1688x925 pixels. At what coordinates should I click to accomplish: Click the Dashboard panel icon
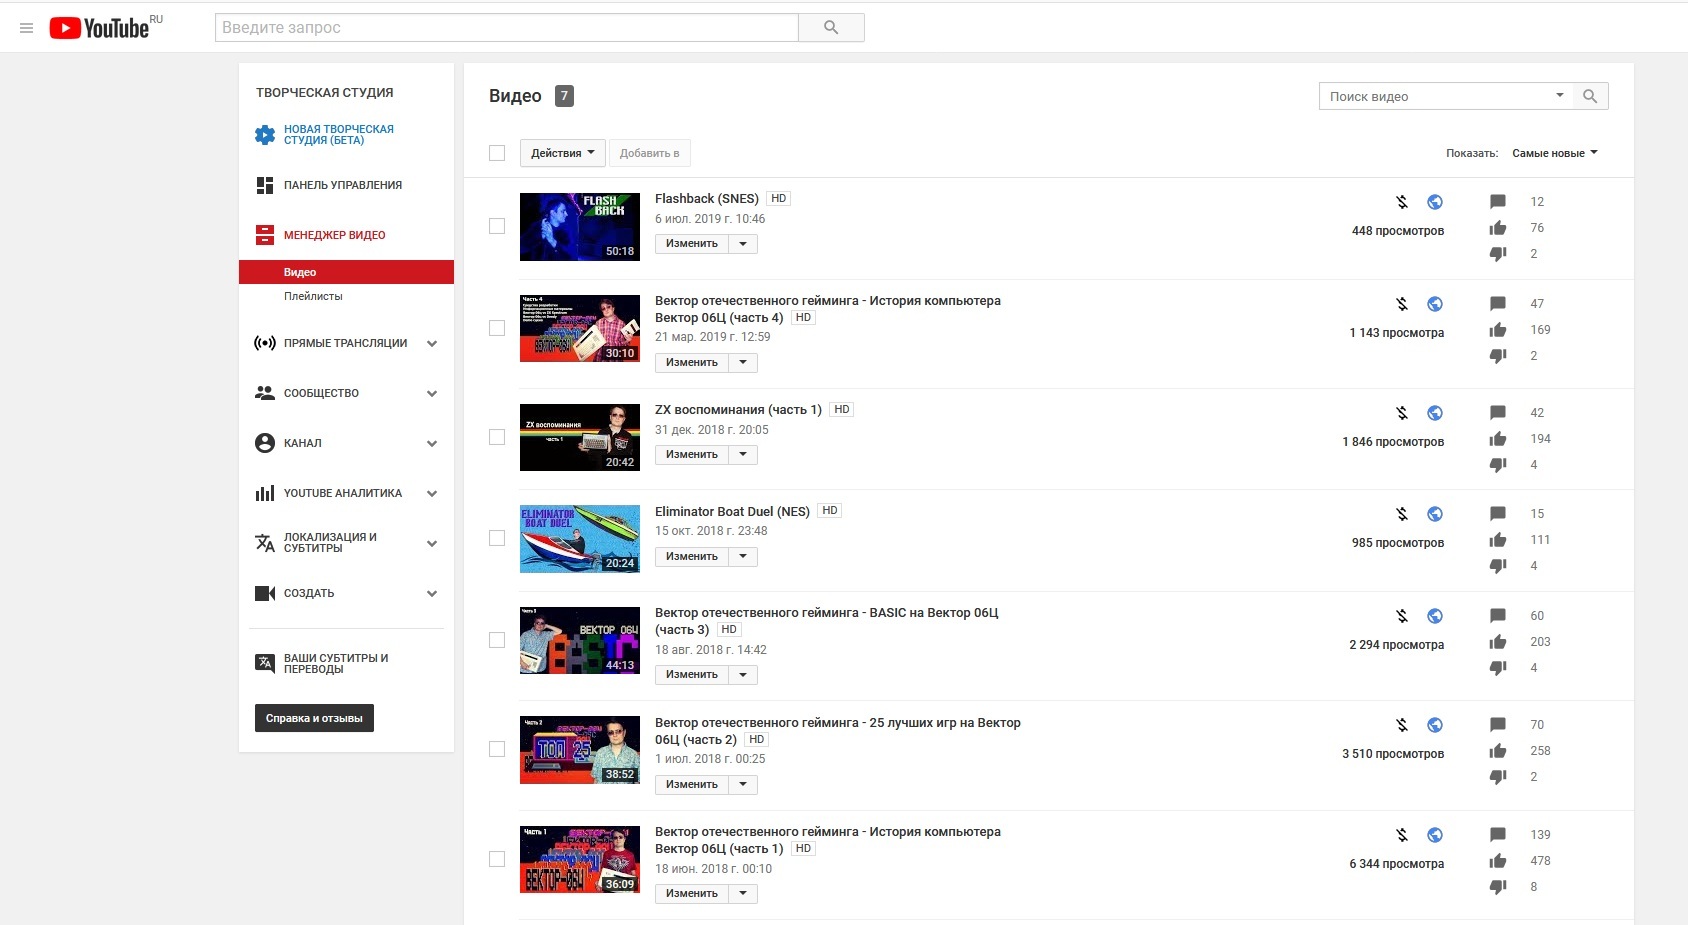(x=265, y=185)
